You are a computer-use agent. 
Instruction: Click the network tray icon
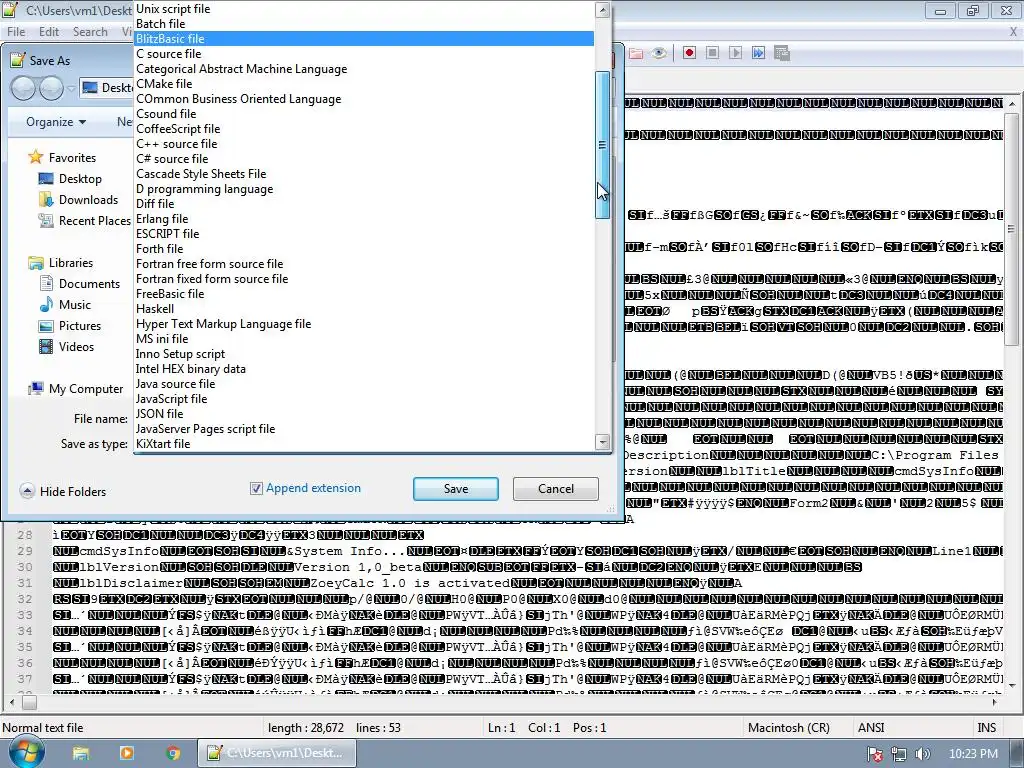(899, 754)
